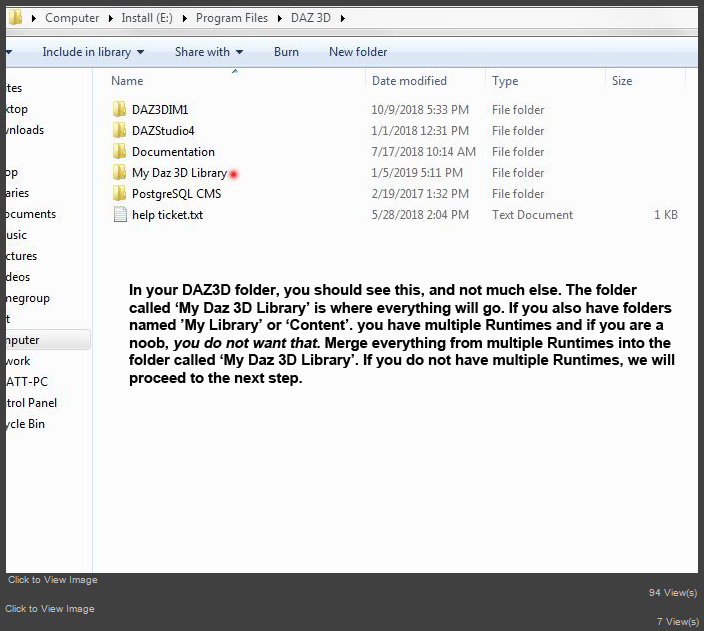Select Network in the navigation pane
The height and width of the screenshot is (631, 704).
tap(18, 361)
